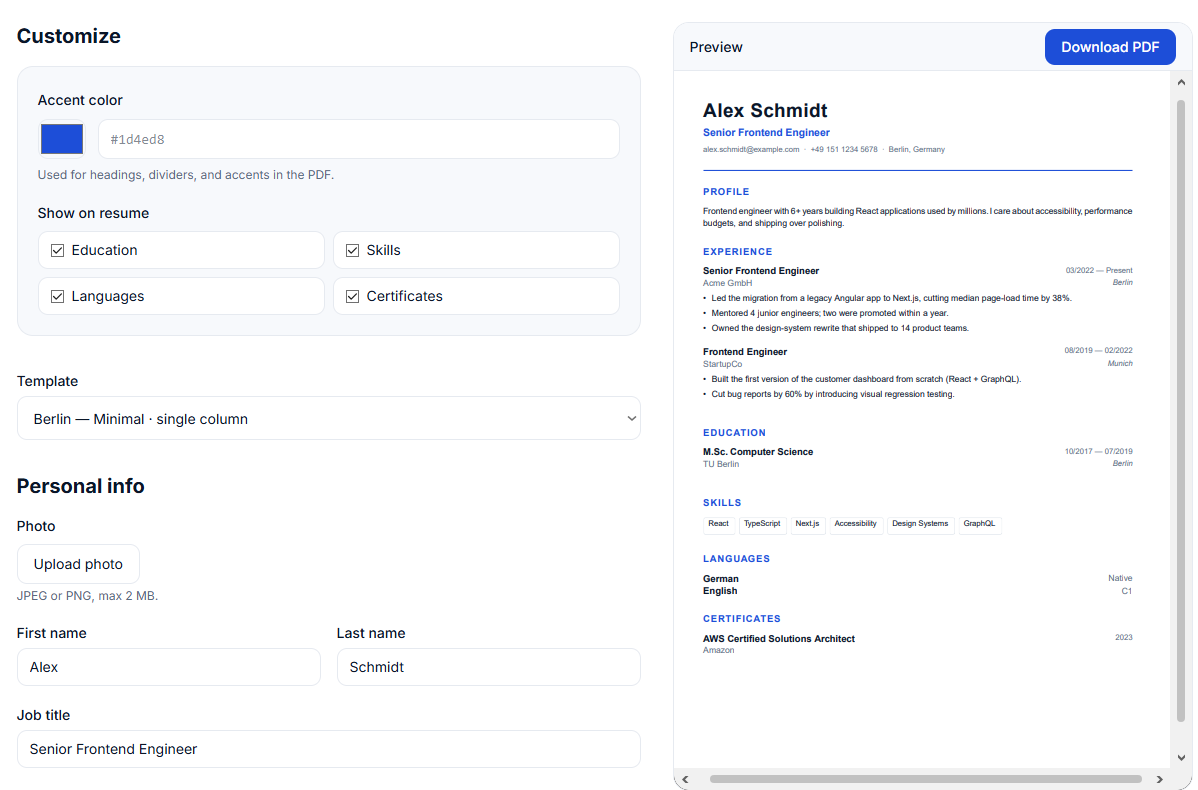Click the Frontend Engineer StartupCo job title
1198x790 pixels.
click(745, 351)
